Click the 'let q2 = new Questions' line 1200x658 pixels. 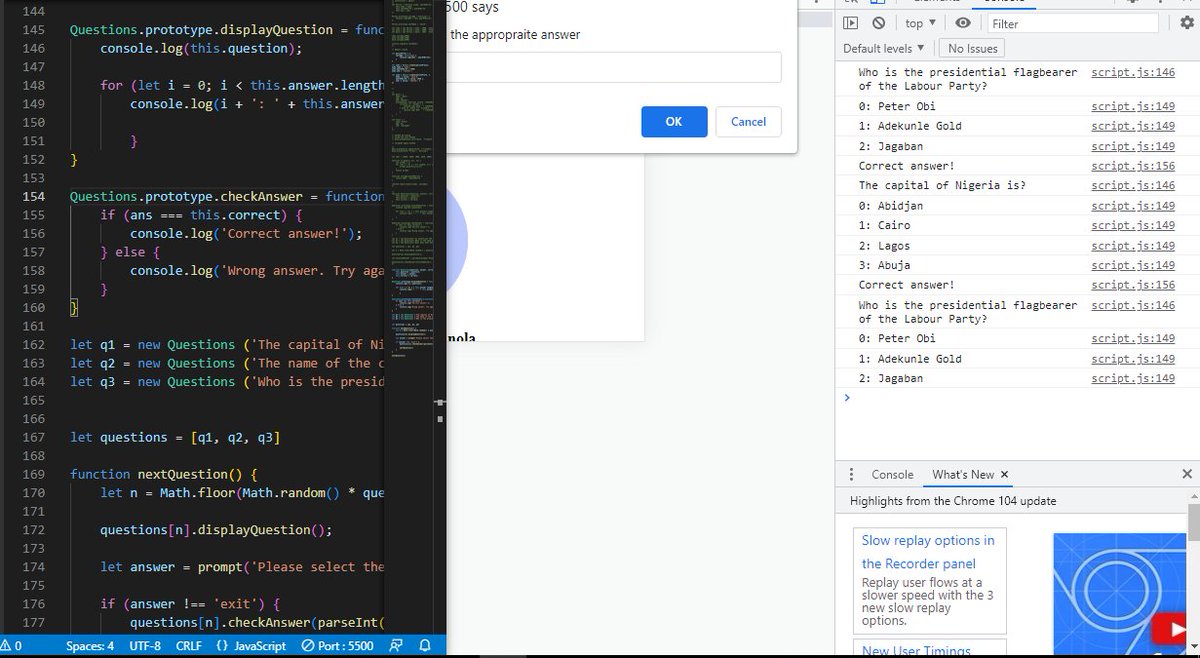click(228, 363)
